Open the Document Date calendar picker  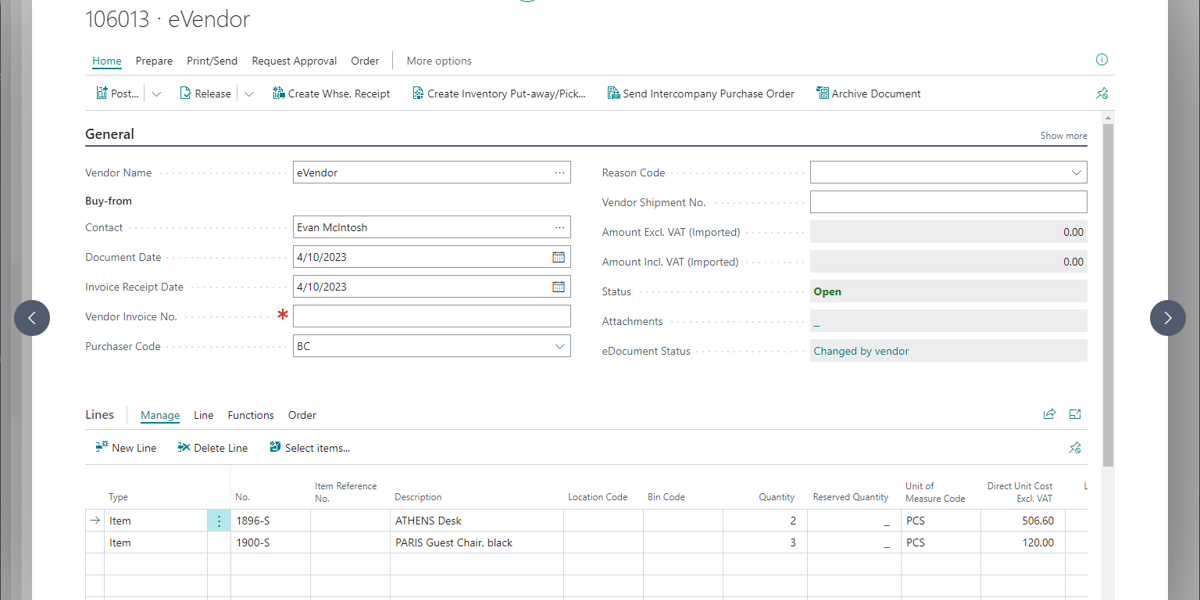[559, 257]
